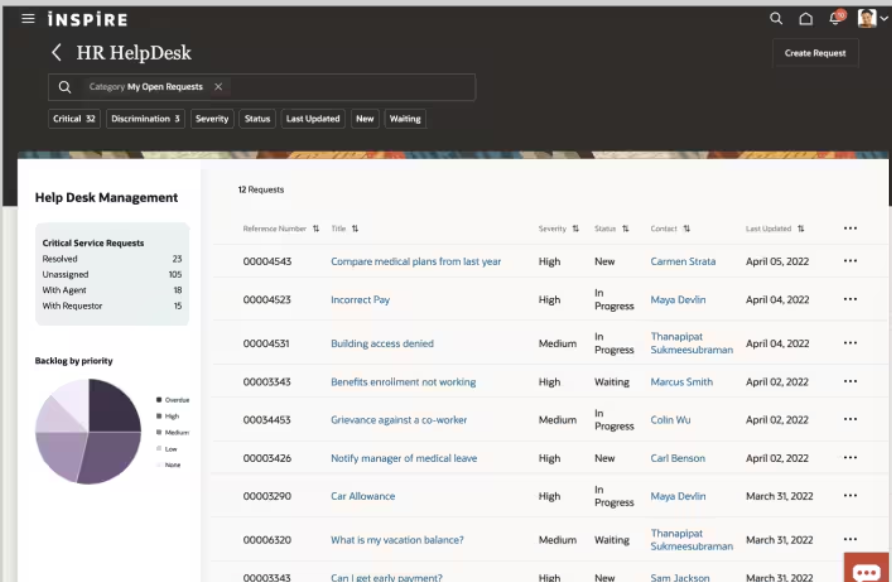Viewport: 892px width, 582px height.
Task: Open the Severity filter chip
Action: [x=212, y=119]
